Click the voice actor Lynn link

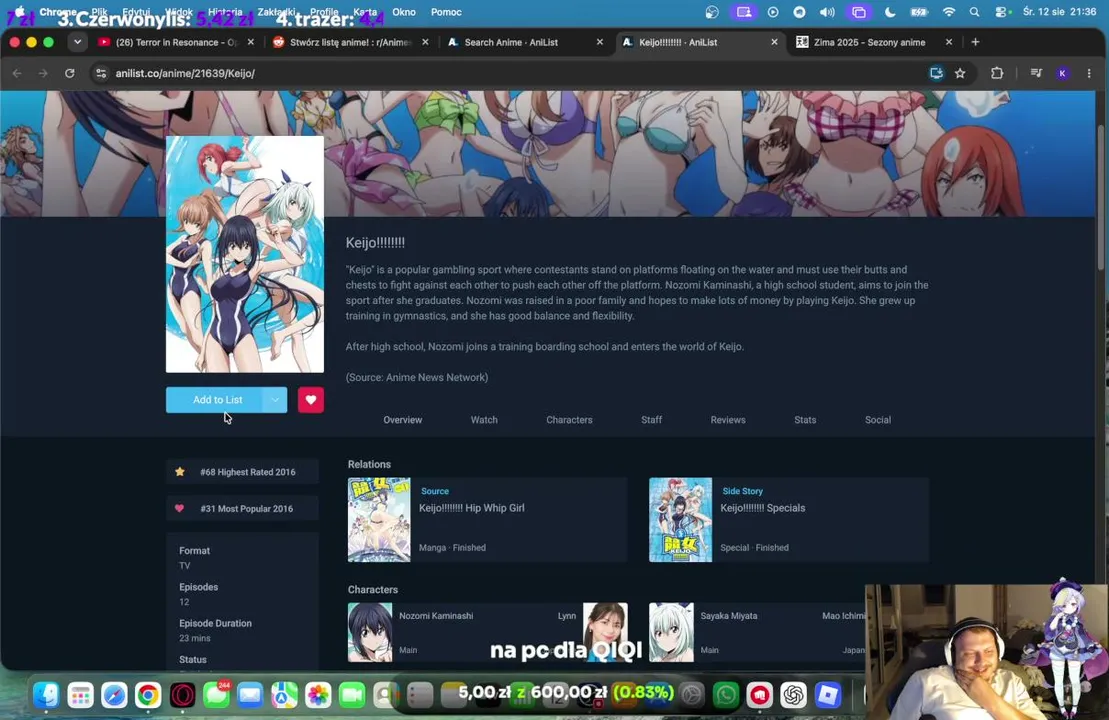click(x=567, y=615)
